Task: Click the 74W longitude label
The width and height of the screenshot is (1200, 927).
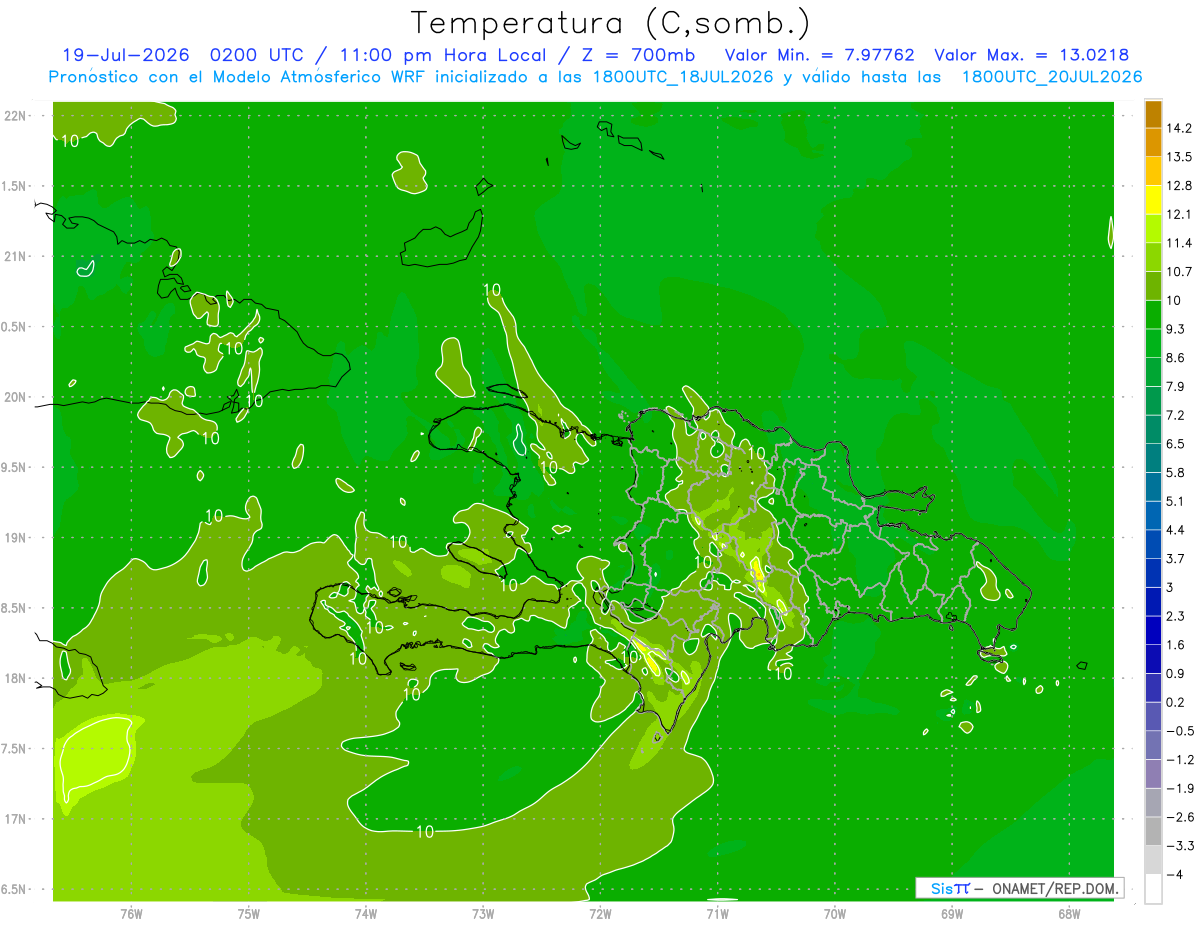Action: pyautogui.click(x=366, y=913)
